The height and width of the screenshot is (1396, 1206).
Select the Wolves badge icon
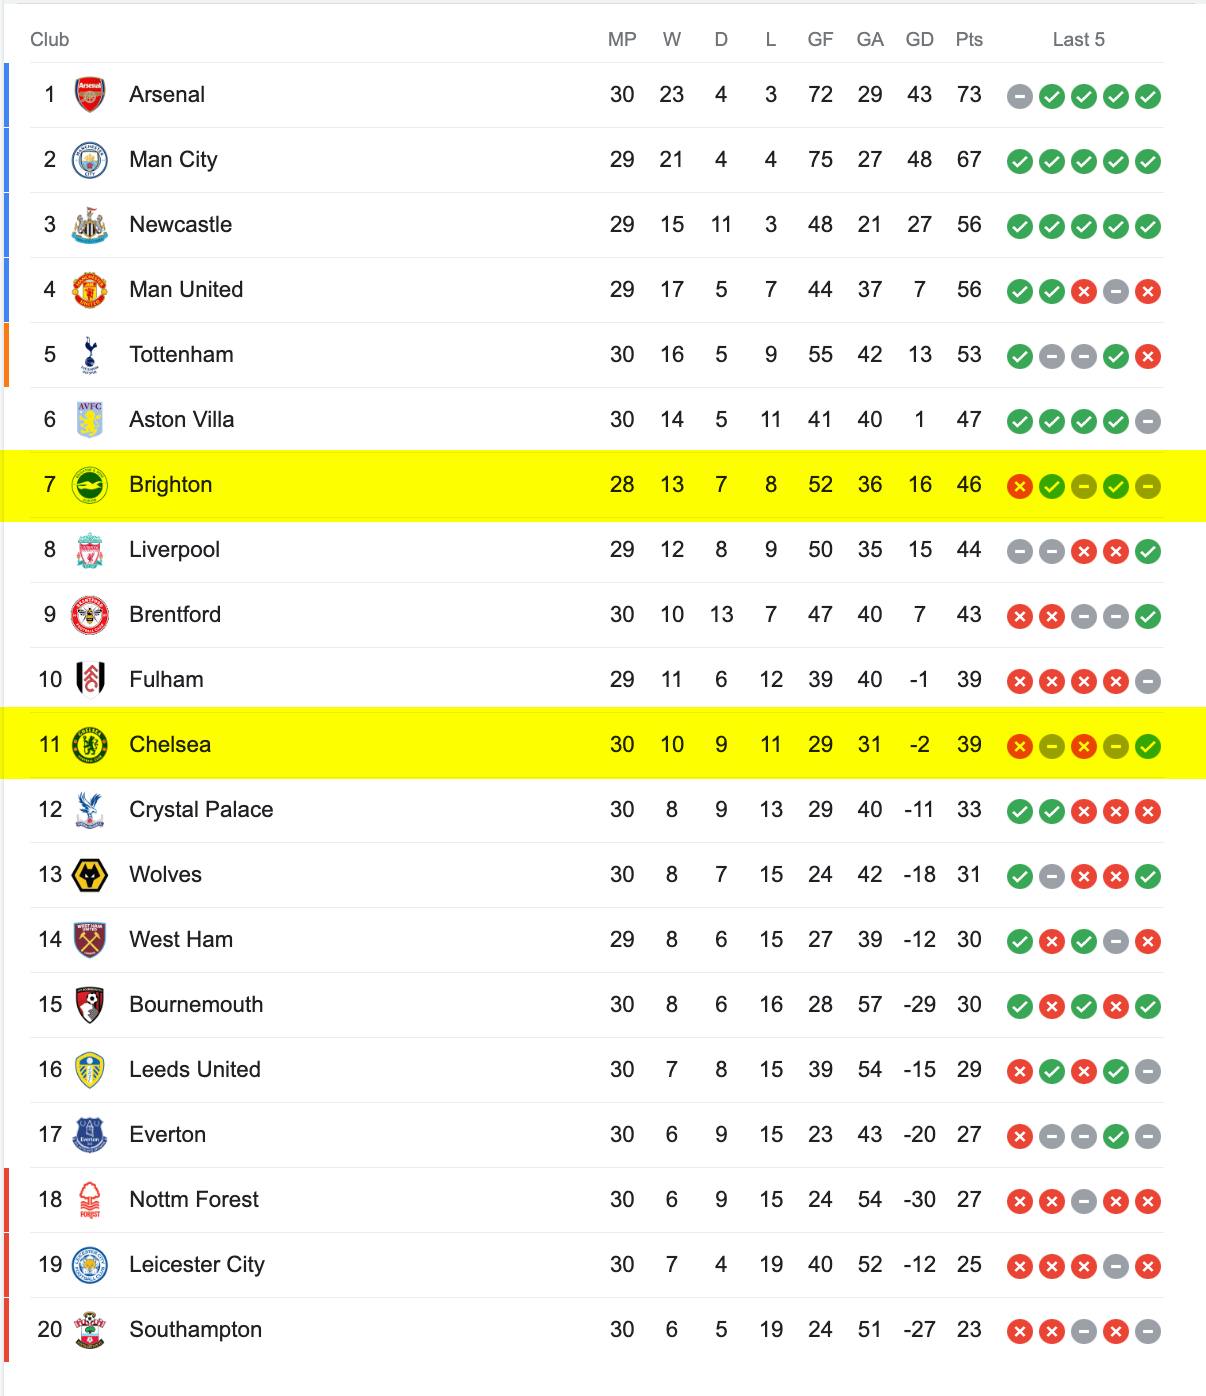tap(90, 875)
